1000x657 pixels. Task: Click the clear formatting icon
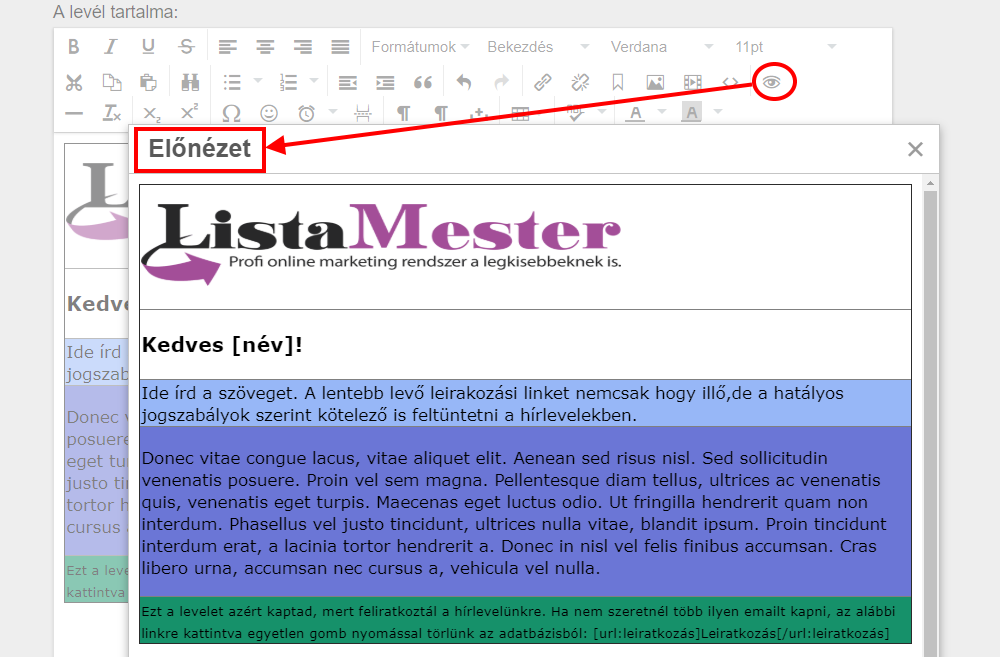click(x=112, y=114)
